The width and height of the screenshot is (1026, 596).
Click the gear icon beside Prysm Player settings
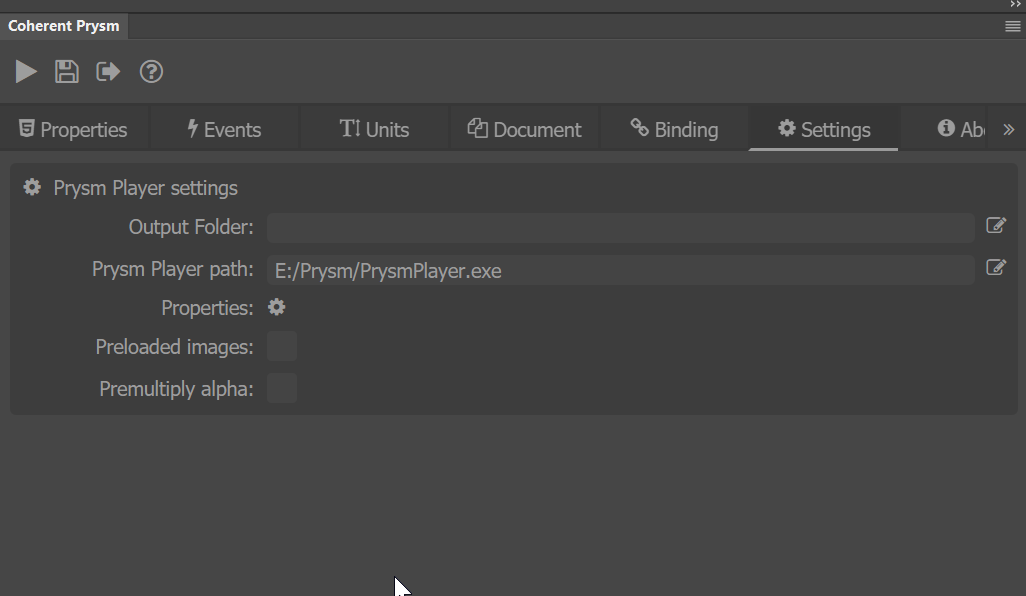[32, 188]
